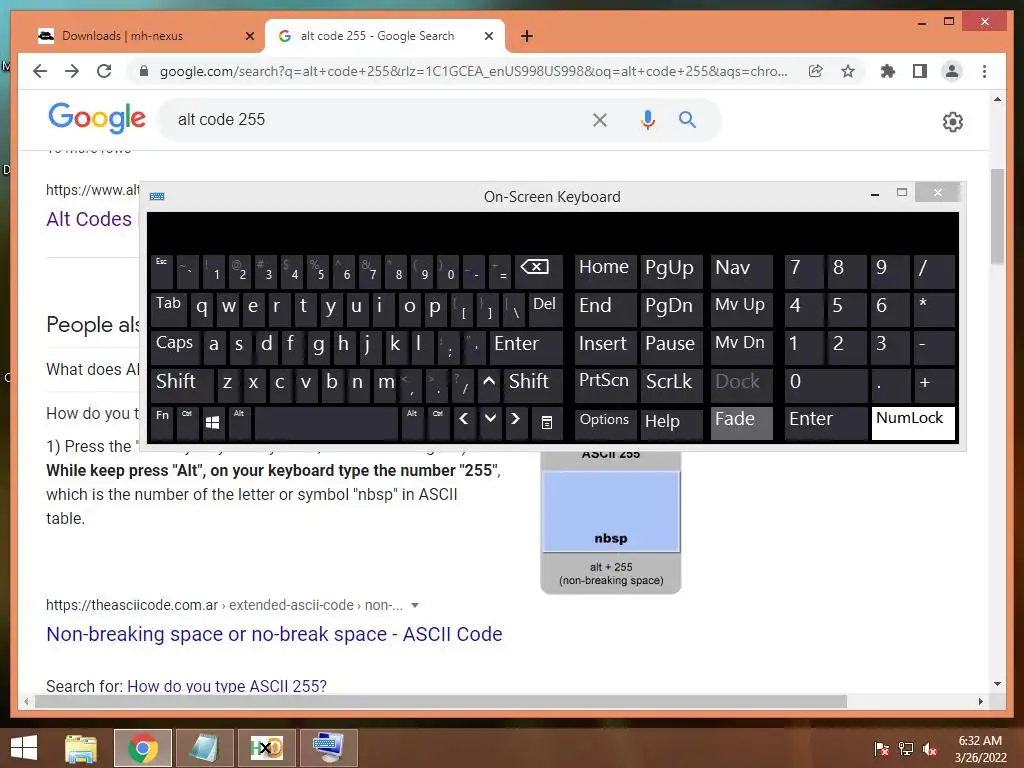Tap the right arrow key on On-Screen Keyboard
1024x768 pixels.
515,423
